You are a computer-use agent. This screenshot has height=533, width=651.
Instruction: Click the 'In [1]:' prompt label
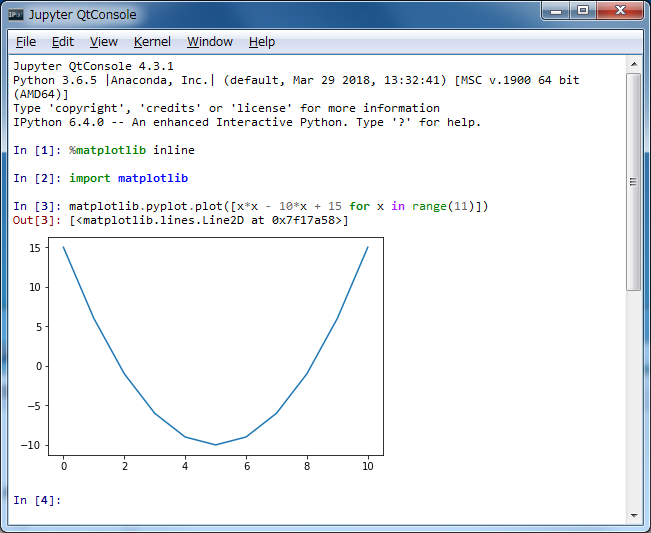[x=37, y=150]
